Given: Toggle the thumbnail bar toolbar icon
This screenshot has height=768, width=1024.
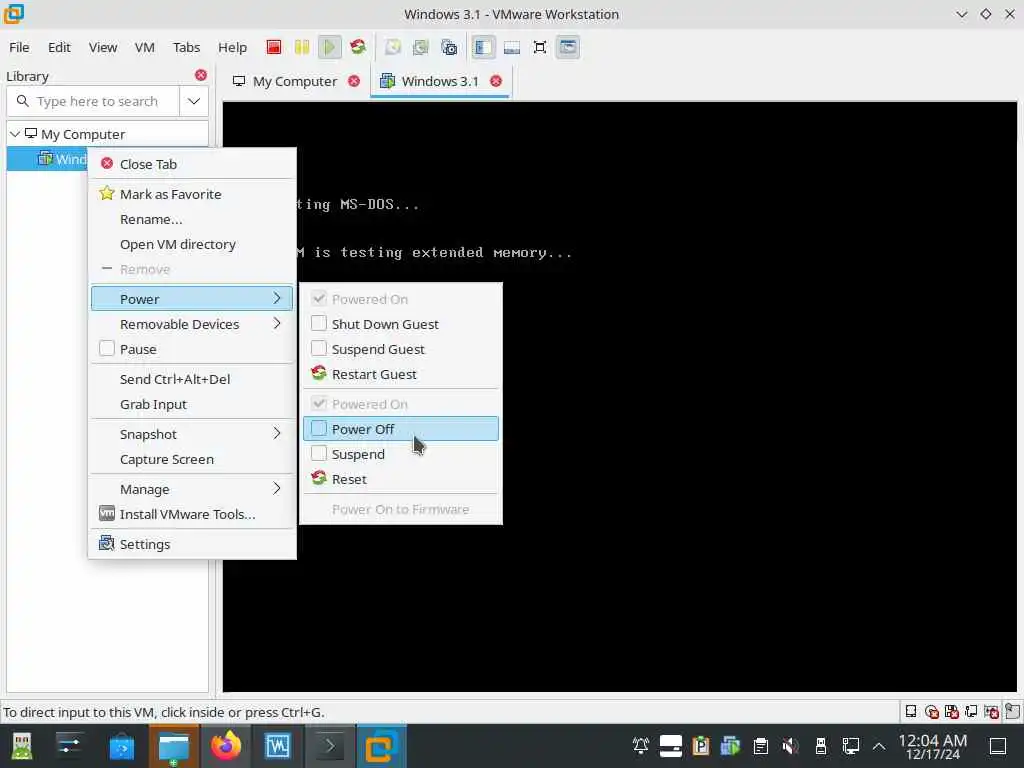Looking at the screenshot, I should tap(512, 47).
